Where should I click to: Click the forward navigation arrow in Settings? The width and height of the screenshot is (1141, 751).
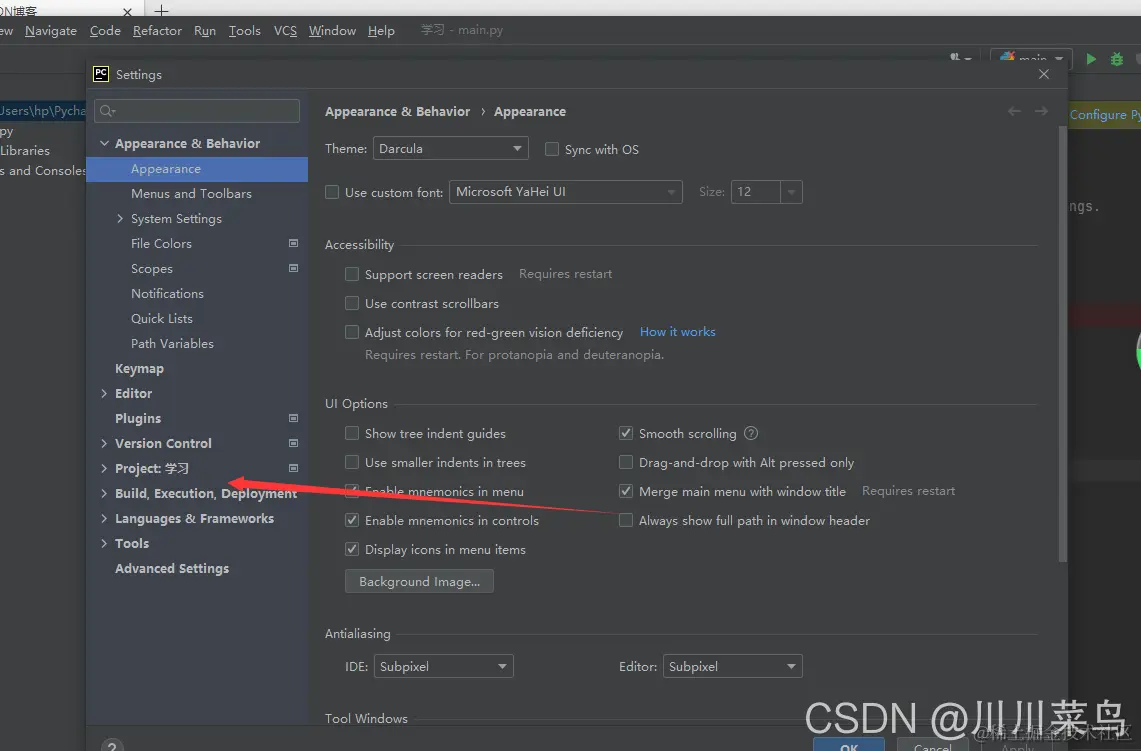click(1041, 111)
